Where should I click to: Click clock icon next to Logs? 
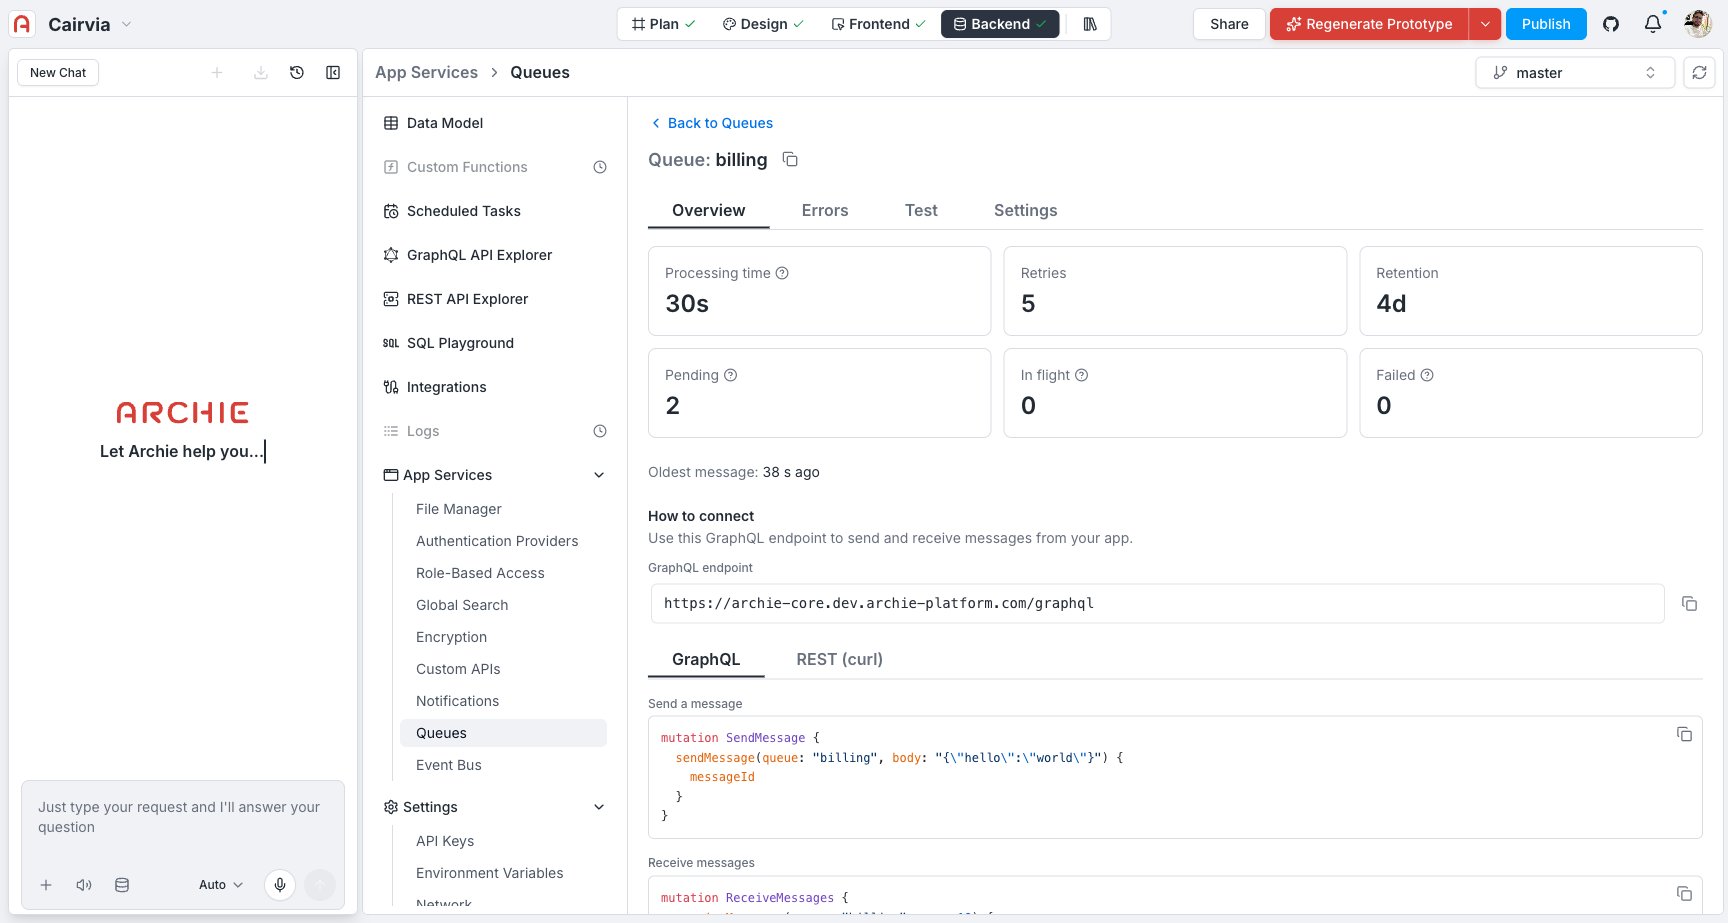click(x=600, y=431)
